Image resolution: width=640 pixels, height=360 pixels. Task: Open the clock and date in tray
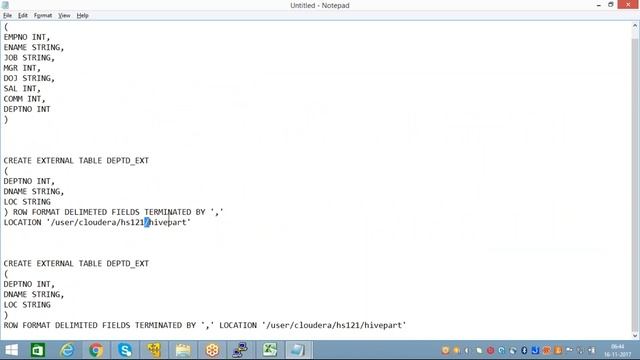tap(618, 351)
